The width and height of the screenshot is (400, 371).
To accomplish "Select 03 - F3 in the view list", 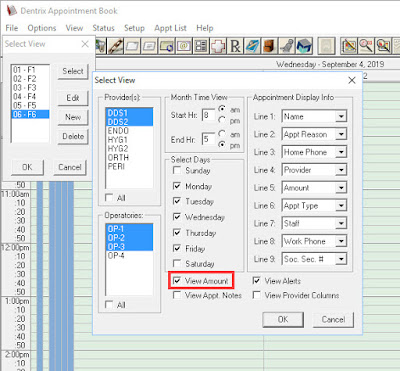I will (x=30, y=88).
